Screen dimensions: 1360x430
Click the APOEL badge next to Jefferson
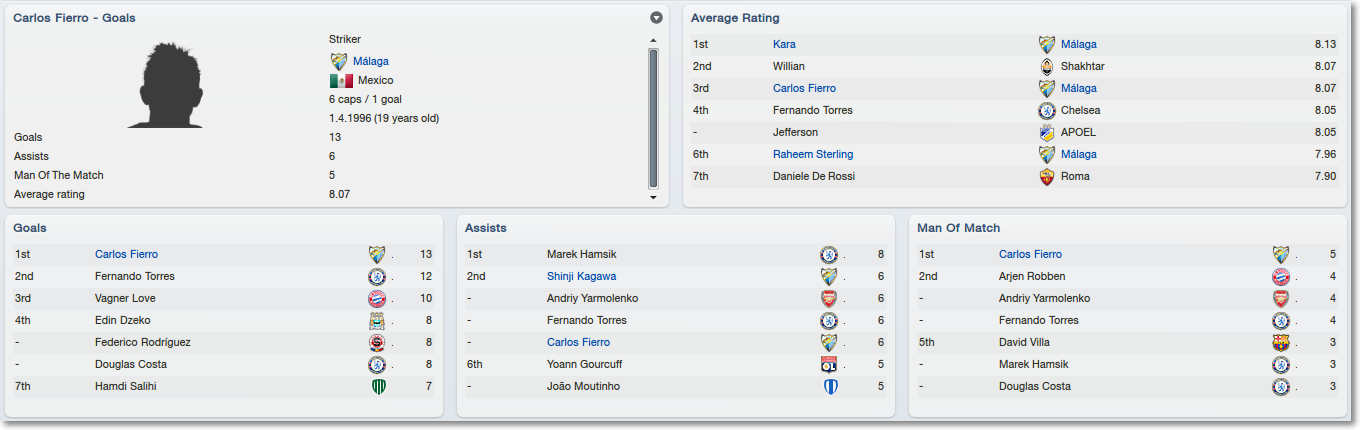1047,132
